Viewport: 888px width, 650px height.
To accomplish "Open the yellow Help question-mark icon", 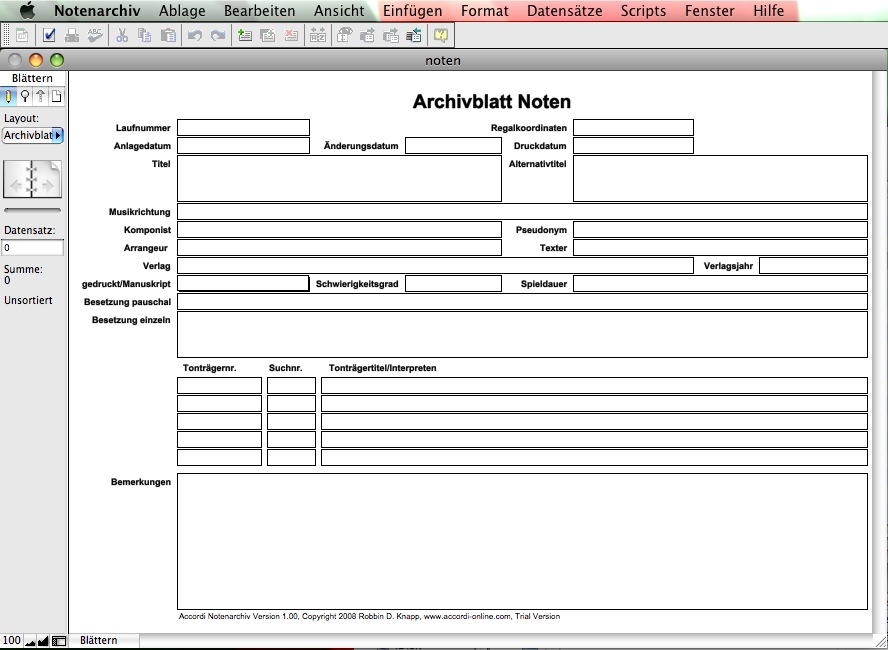I will (x=441, y=36).
